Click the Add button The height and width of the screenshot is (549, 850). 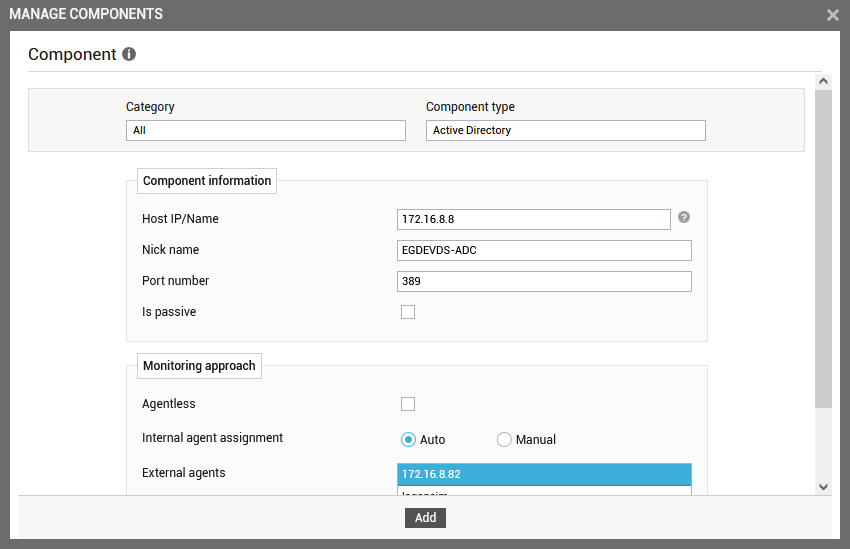426,518
